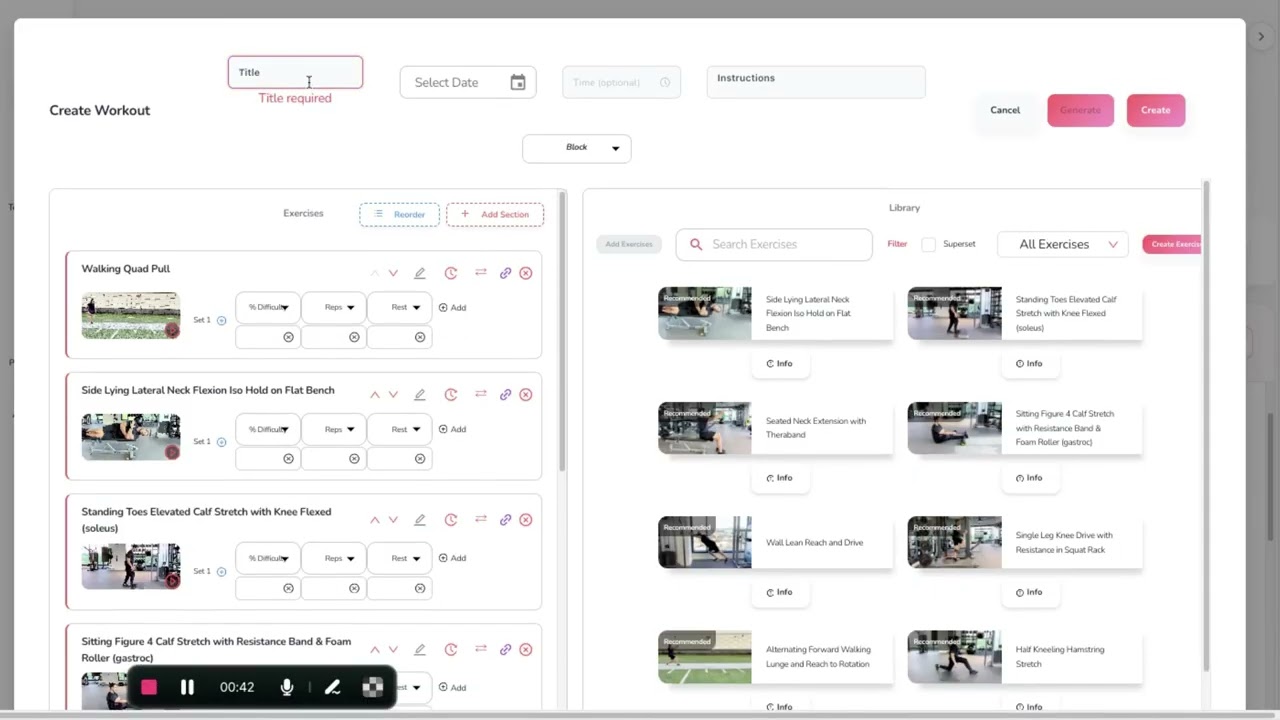Open Info for Seated Neck Extension with Theraband
The image size is (1280, 720).
(x=779, y=478)
